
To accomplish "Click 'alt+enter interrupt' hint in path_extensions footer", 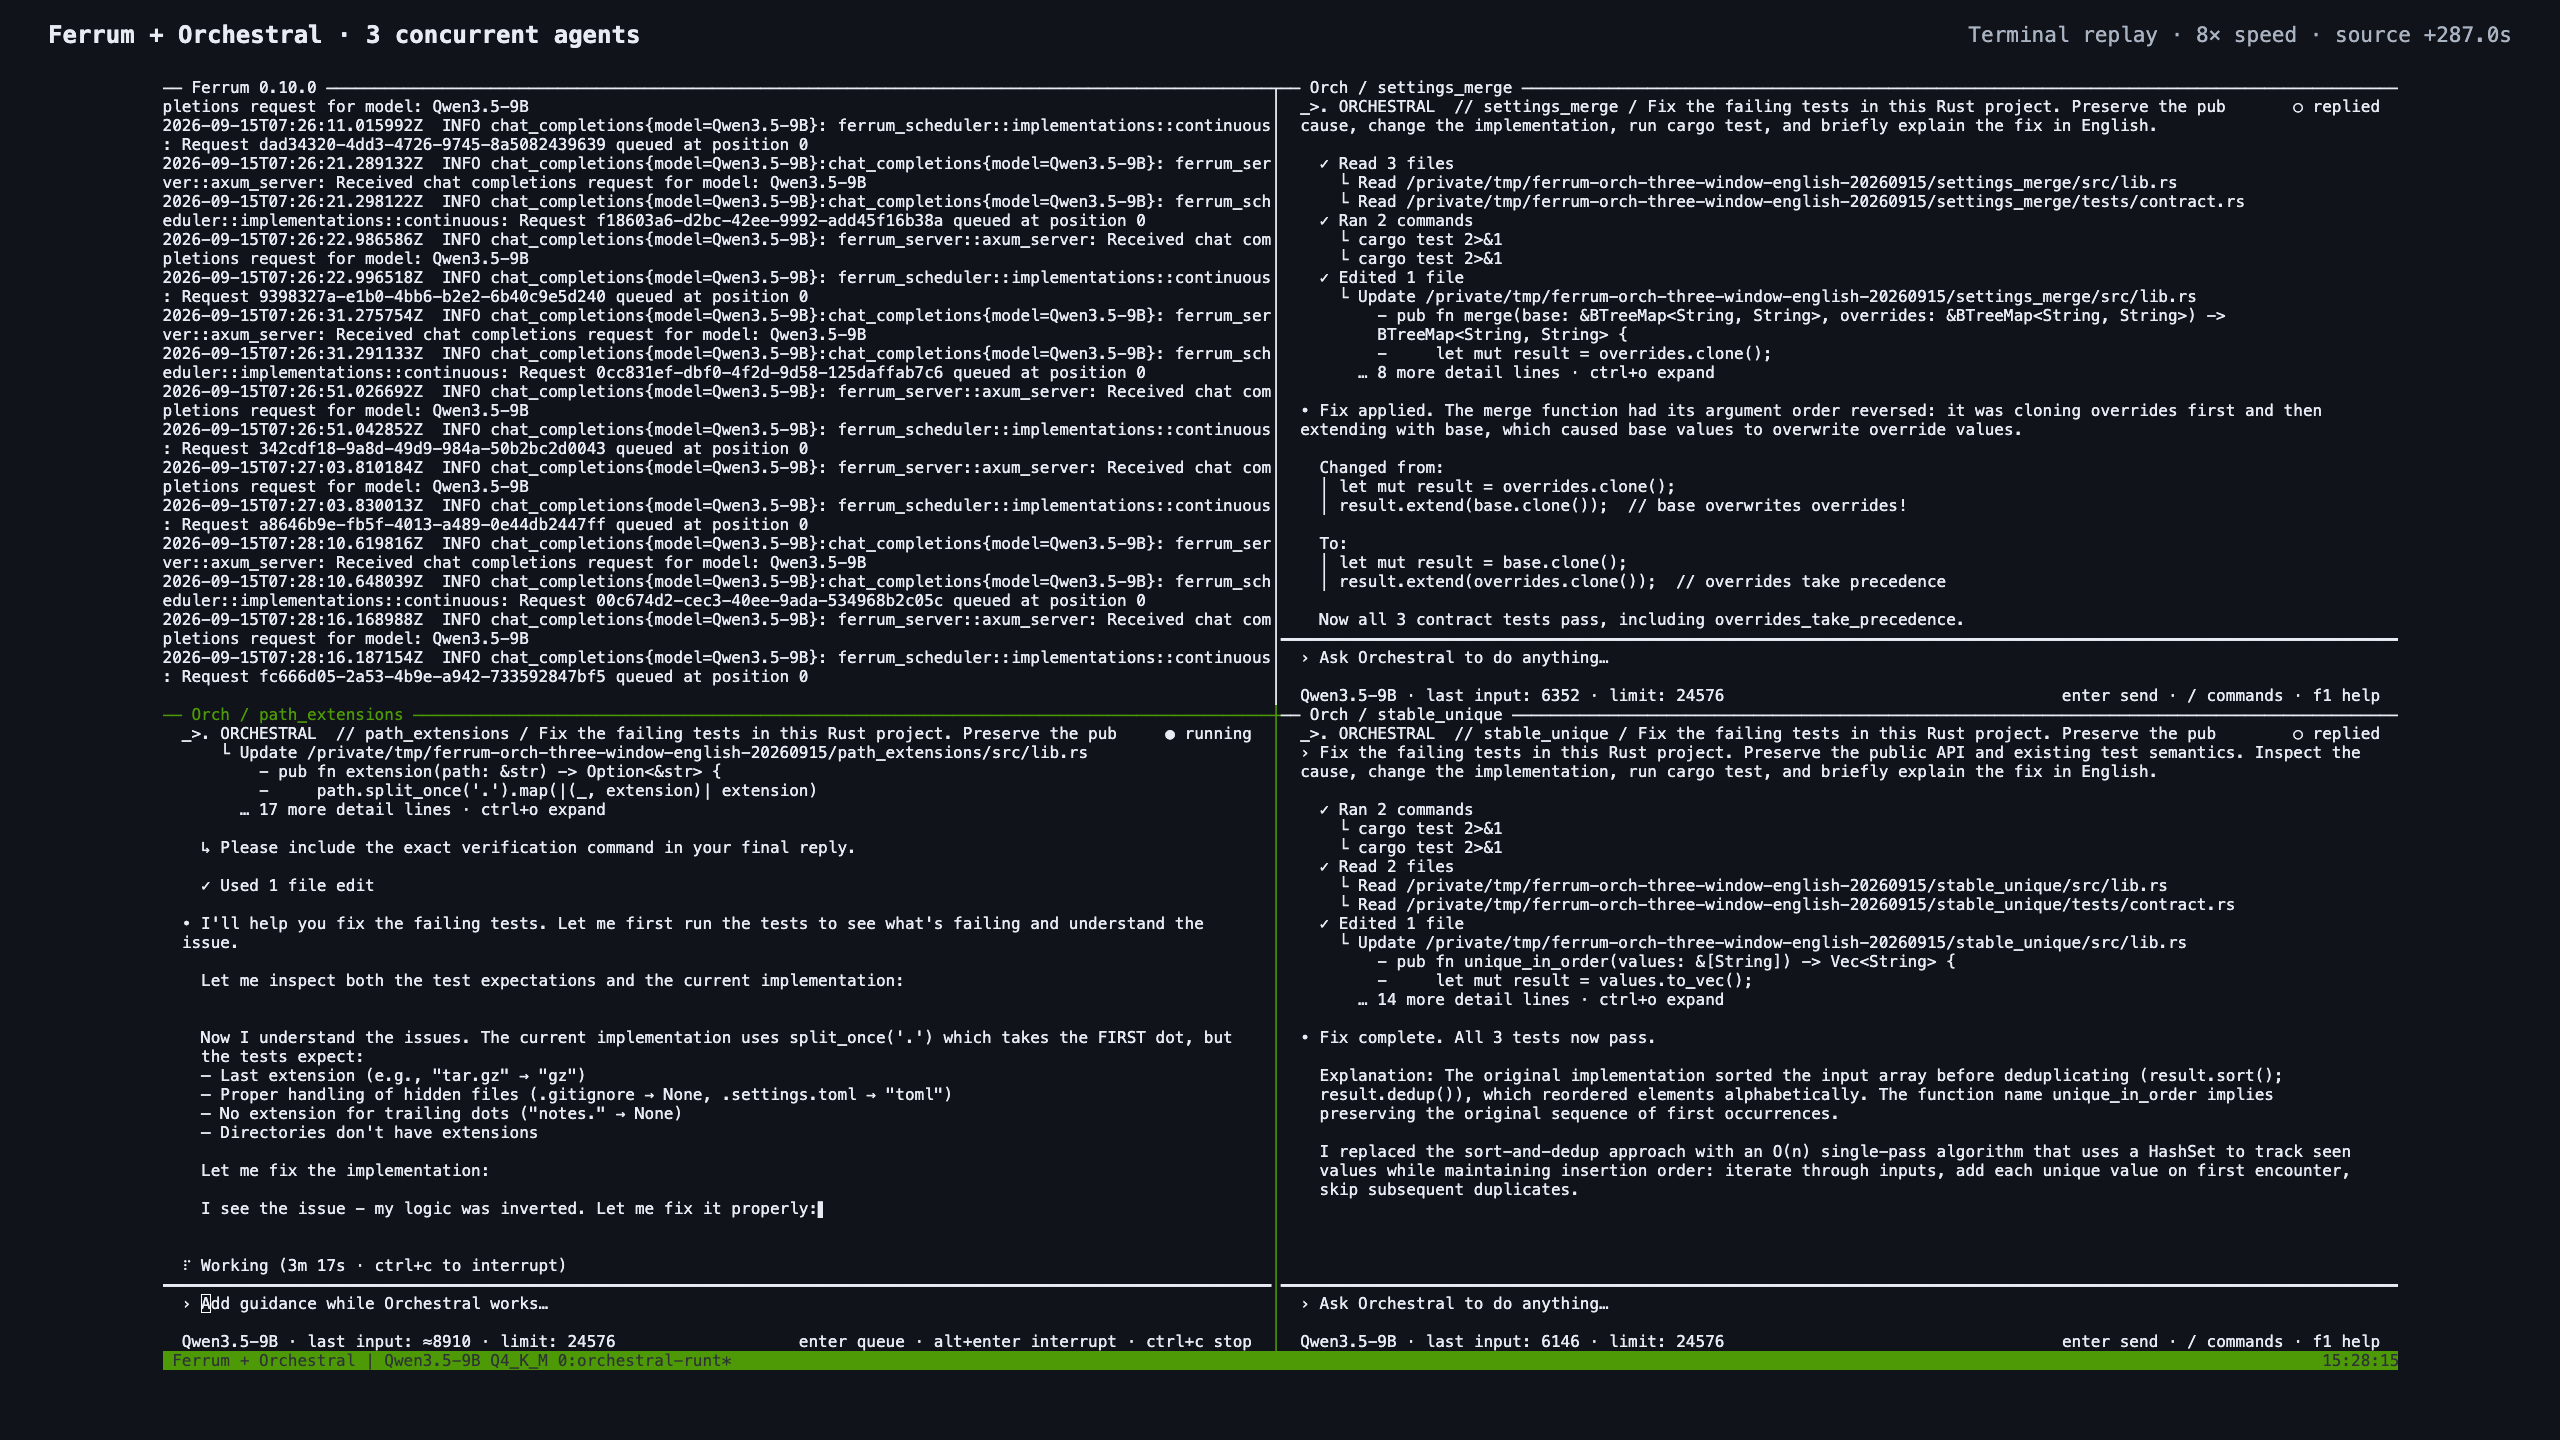I will tap(1025, 1342).
